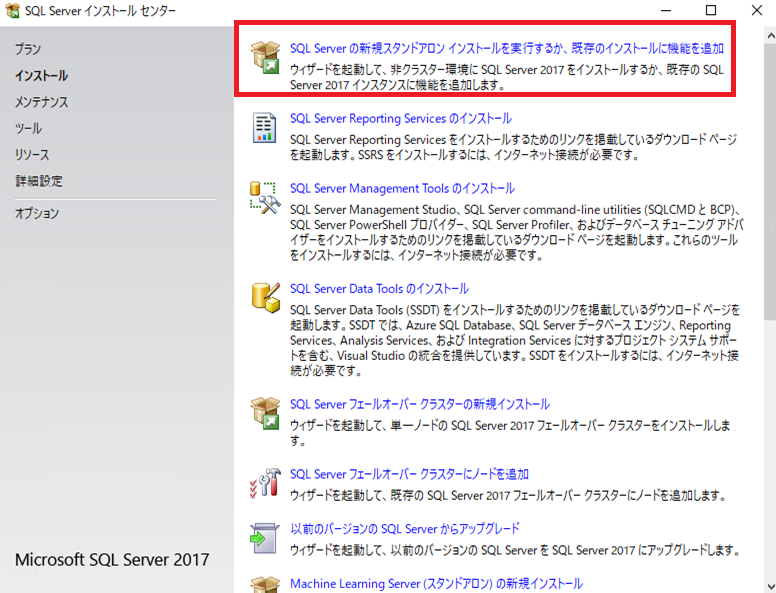Open SQL Server Data Tools のインストール link
Image resolution: width=776 pixels, height=593 pixels.
[x=379, y=289]
